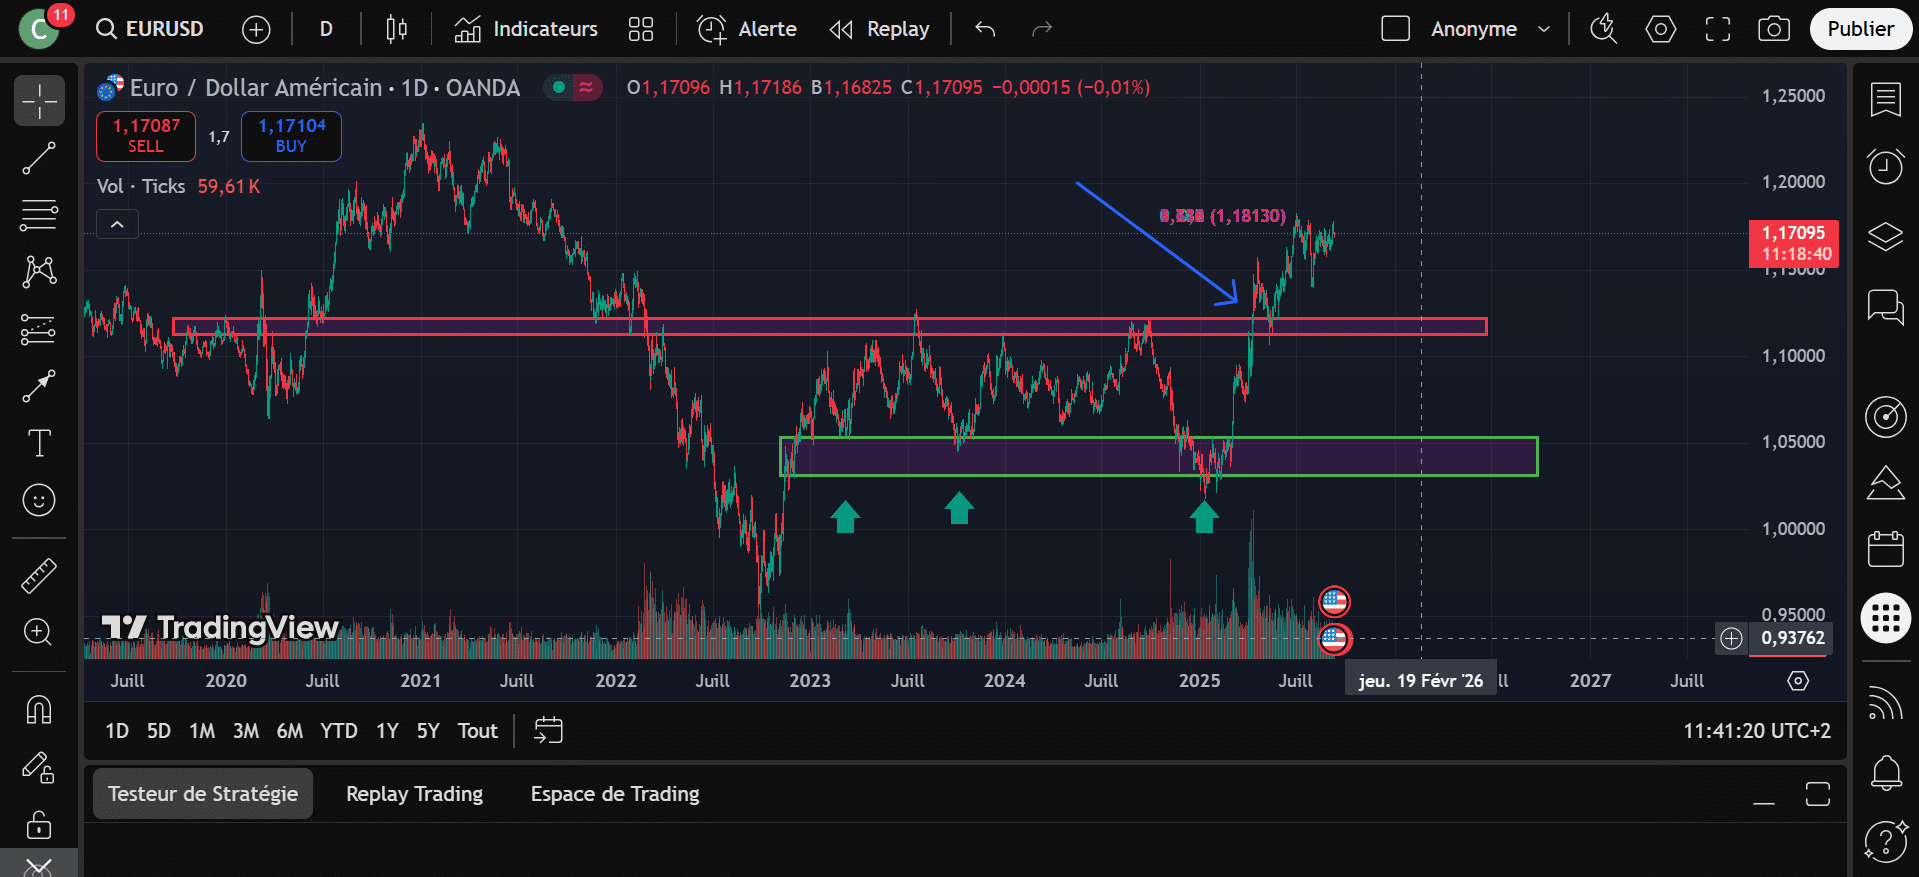The width and height of the screenshot is (1919, 877).
Task: Take a chart snapshot with camera icon
Action: click(1774, 29)
